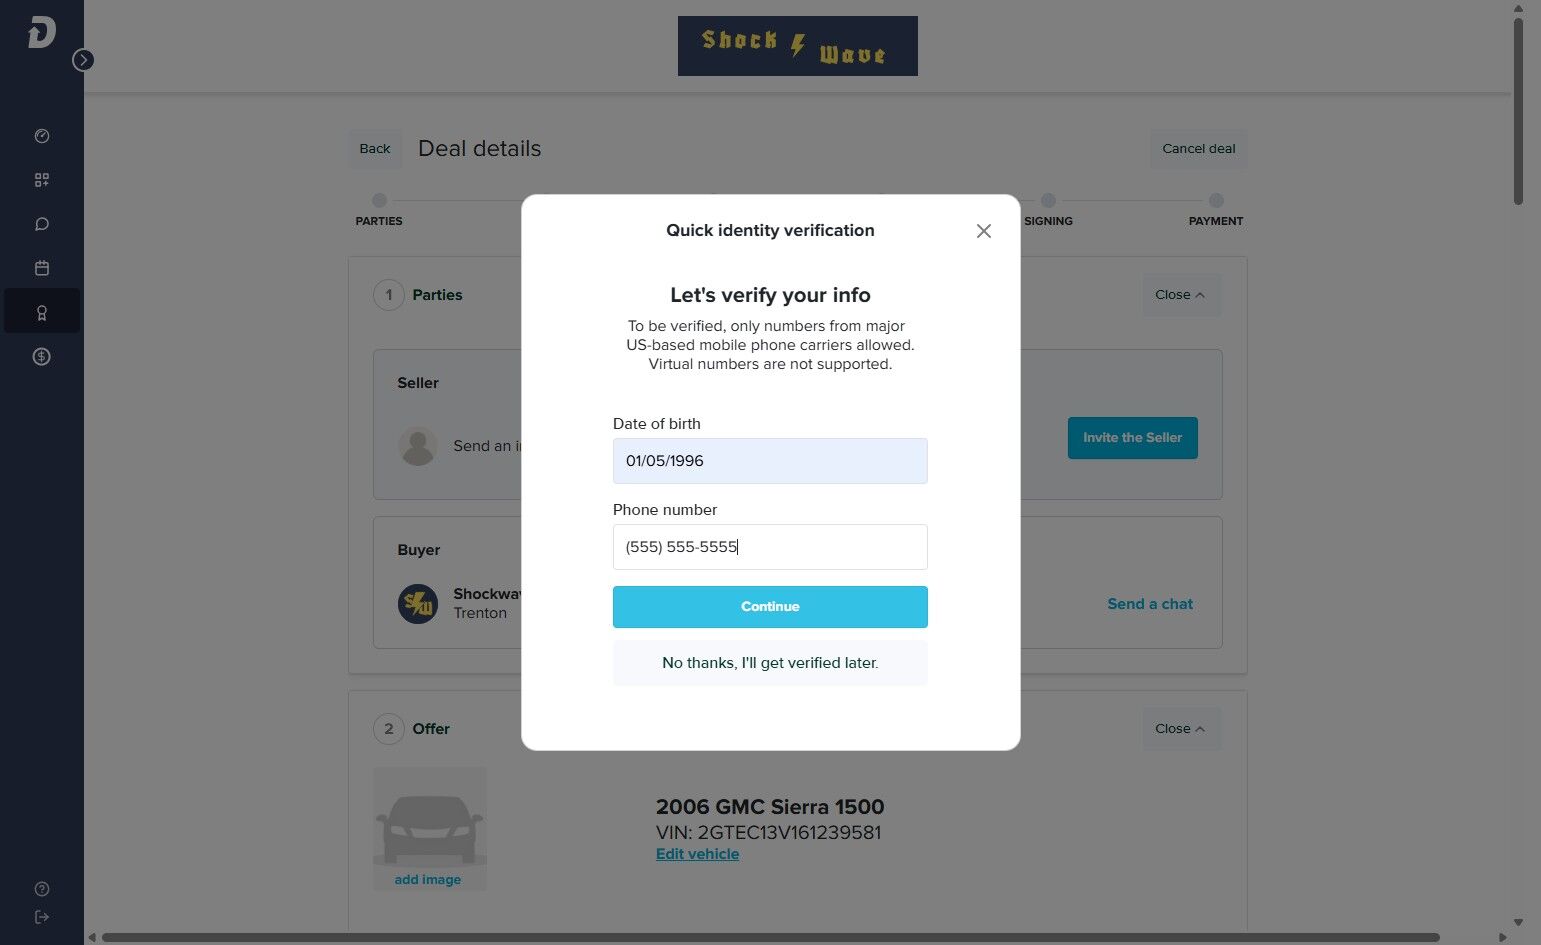Collapse the Parties section using Close
1541x945 pixels.
click(1180, 295)
